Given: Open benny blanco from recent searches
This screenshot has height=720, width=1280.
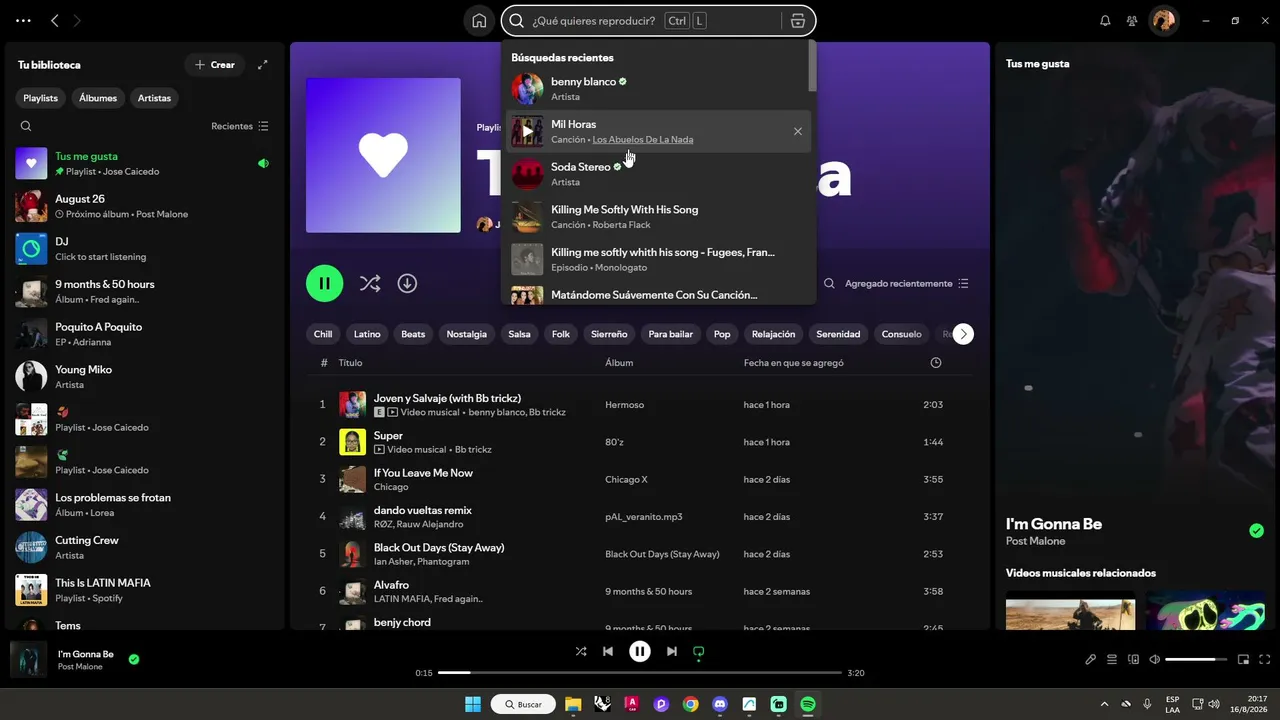Looking at the screenshot, I should click(x=658, y=88).
